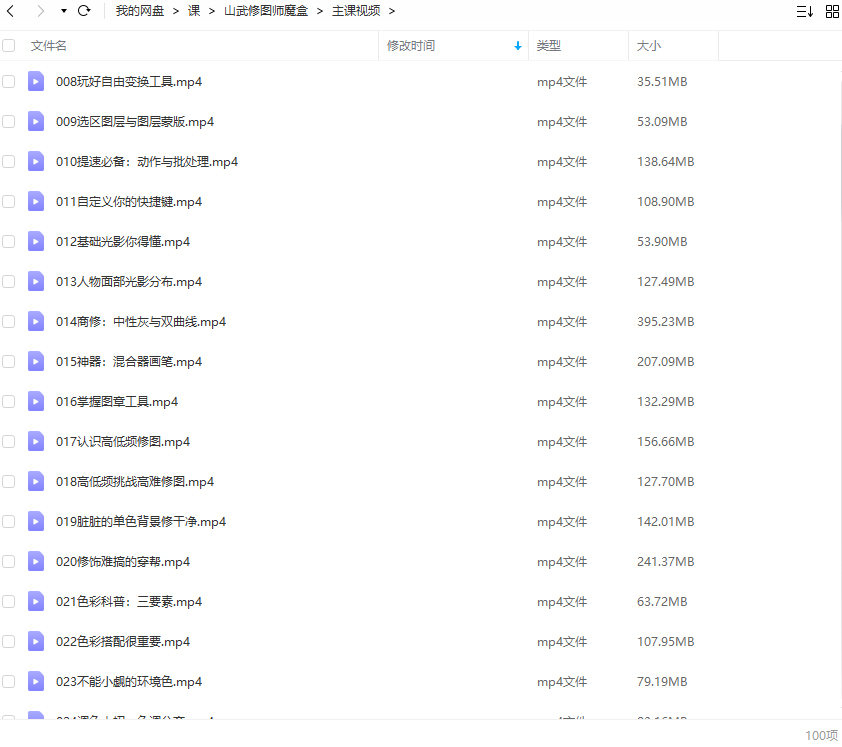Click video icon of 018高低频挑战高难修图.mp4
Image resolution: width=842 pixels, height=747 pixels.
(x=36, y=482)
